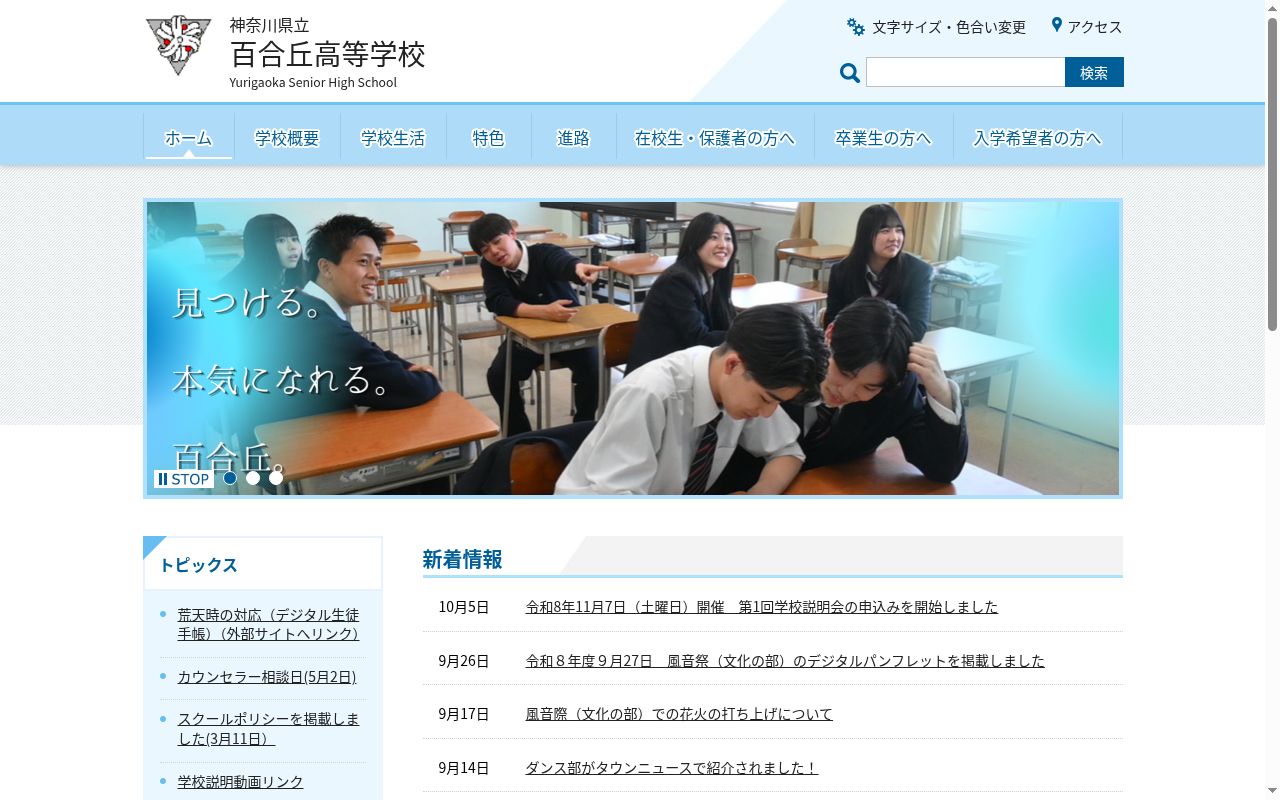Screen dimensions: 1280x800
Task: Open カウンセラー相談日(5月2日) link
Action: point(267,677)
